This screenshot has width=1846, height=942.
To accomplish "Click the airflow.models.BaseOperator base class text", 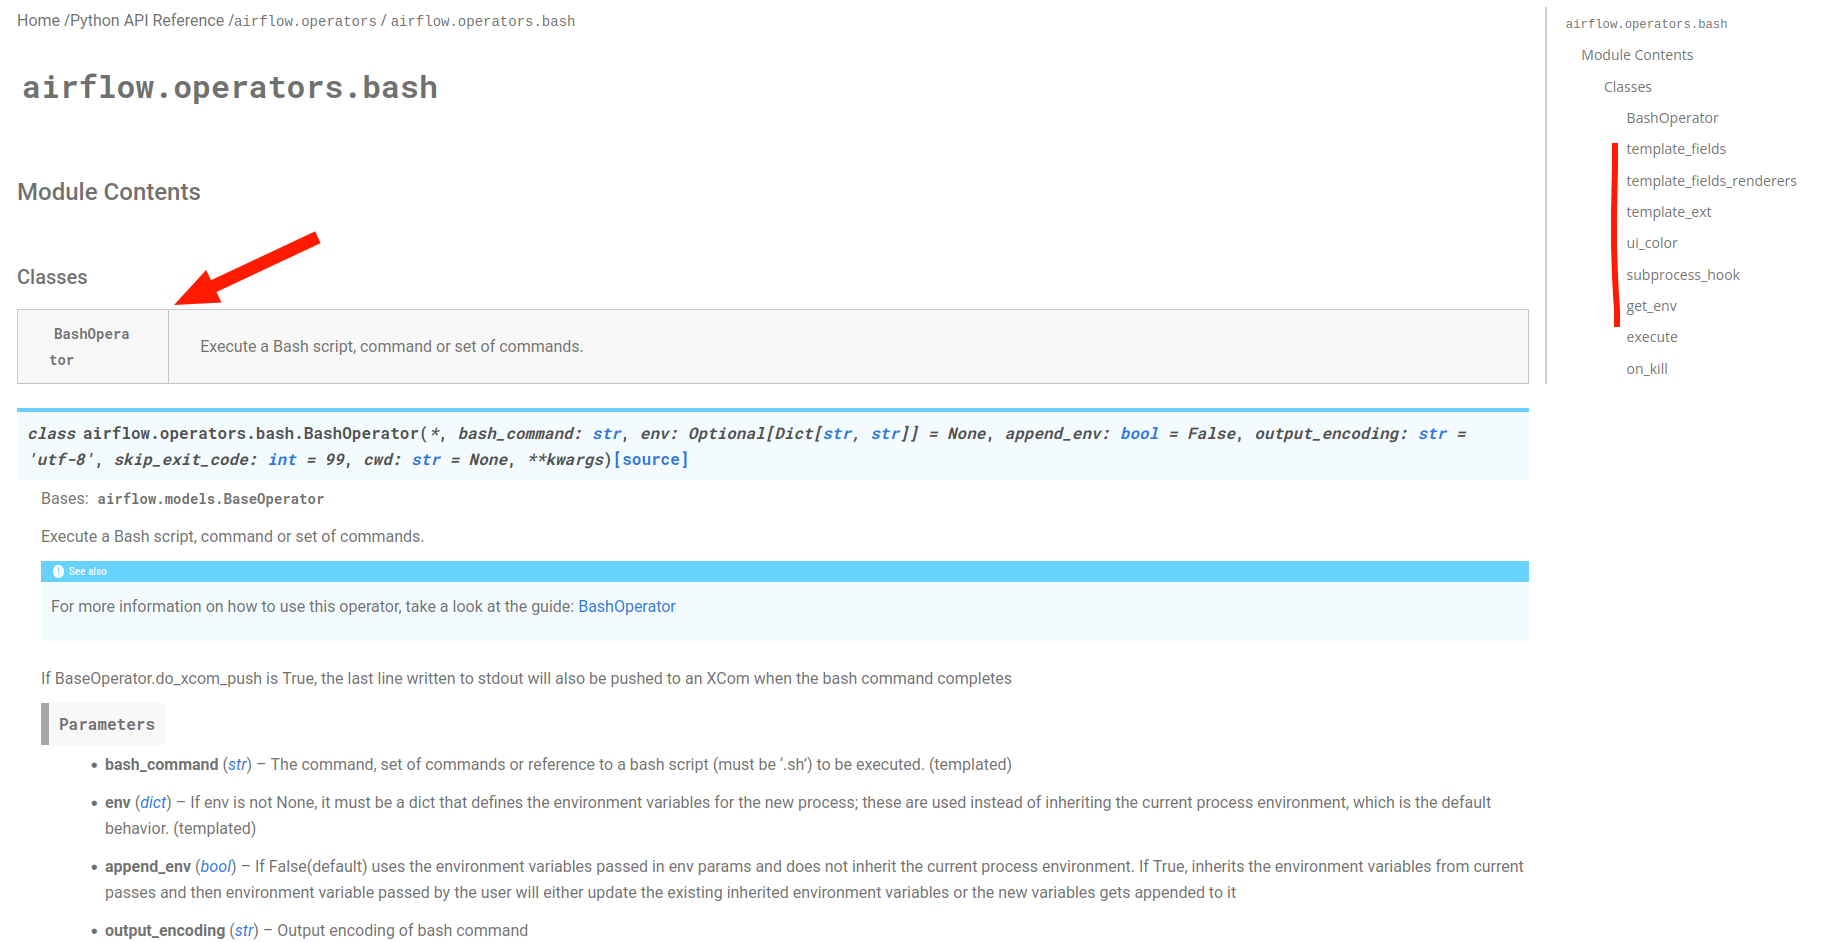I will [x=211, y=499].
